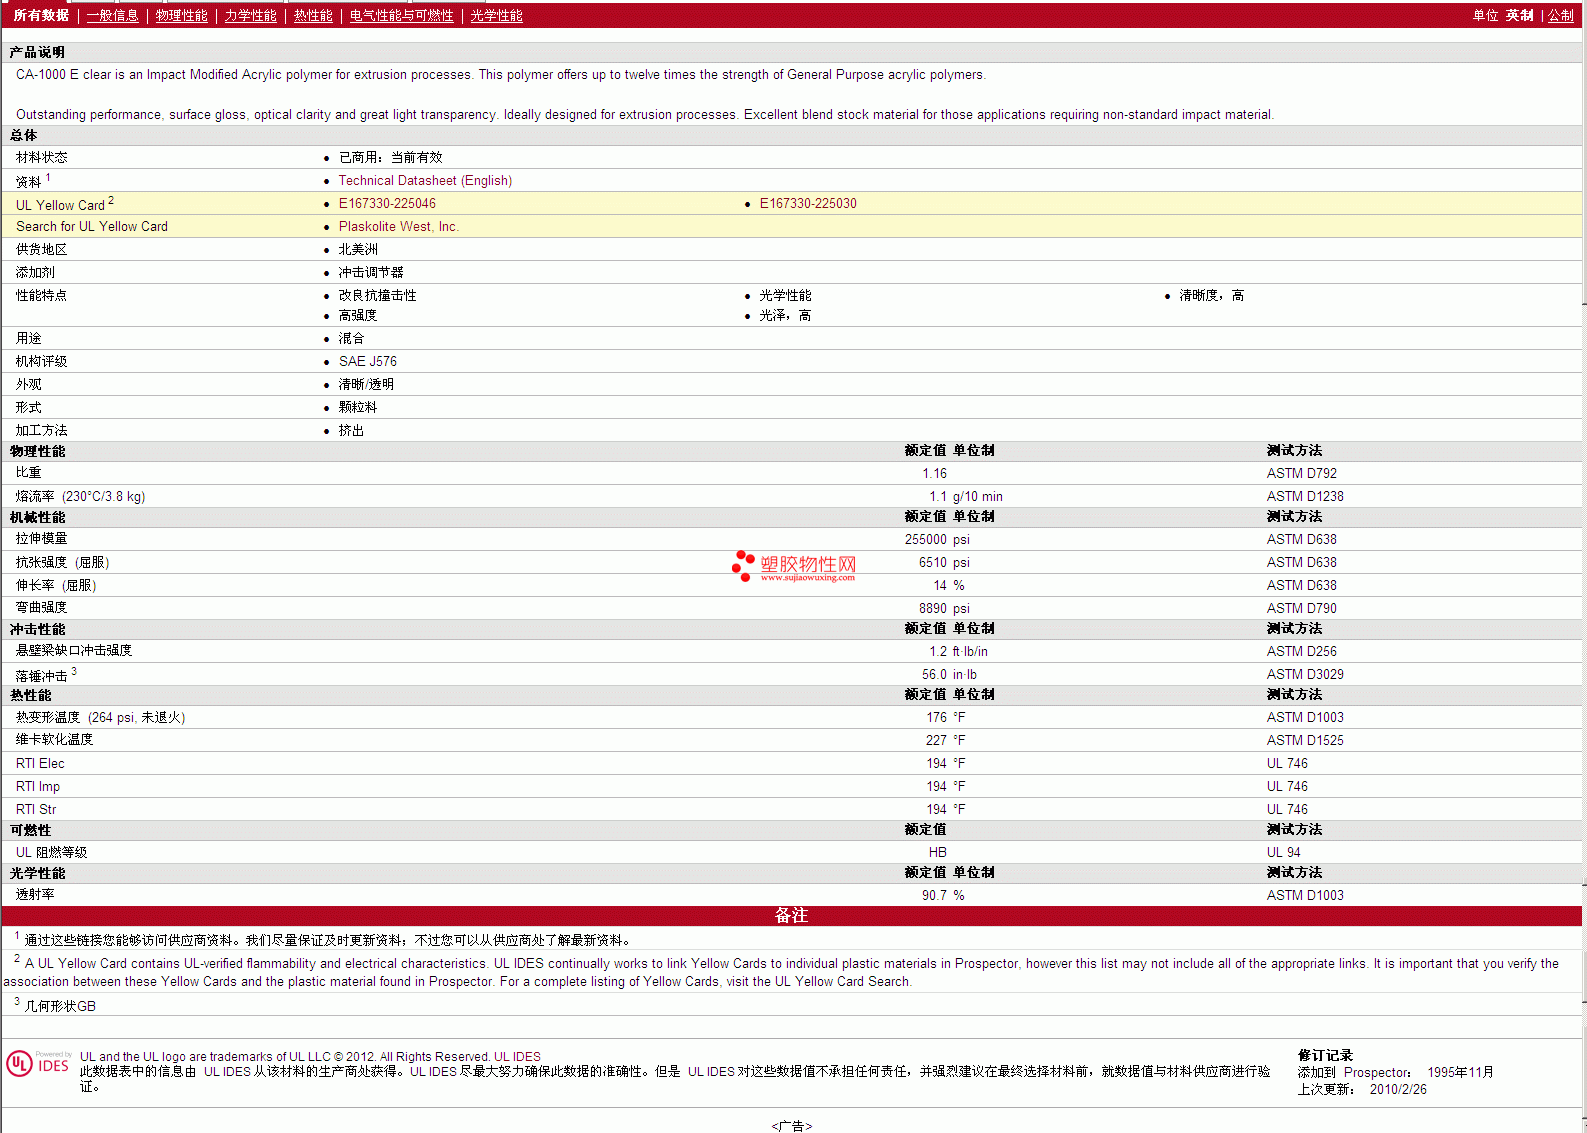Select Vicat softening value 227
Screen dimensions: 1587x1133
[936, 740]
